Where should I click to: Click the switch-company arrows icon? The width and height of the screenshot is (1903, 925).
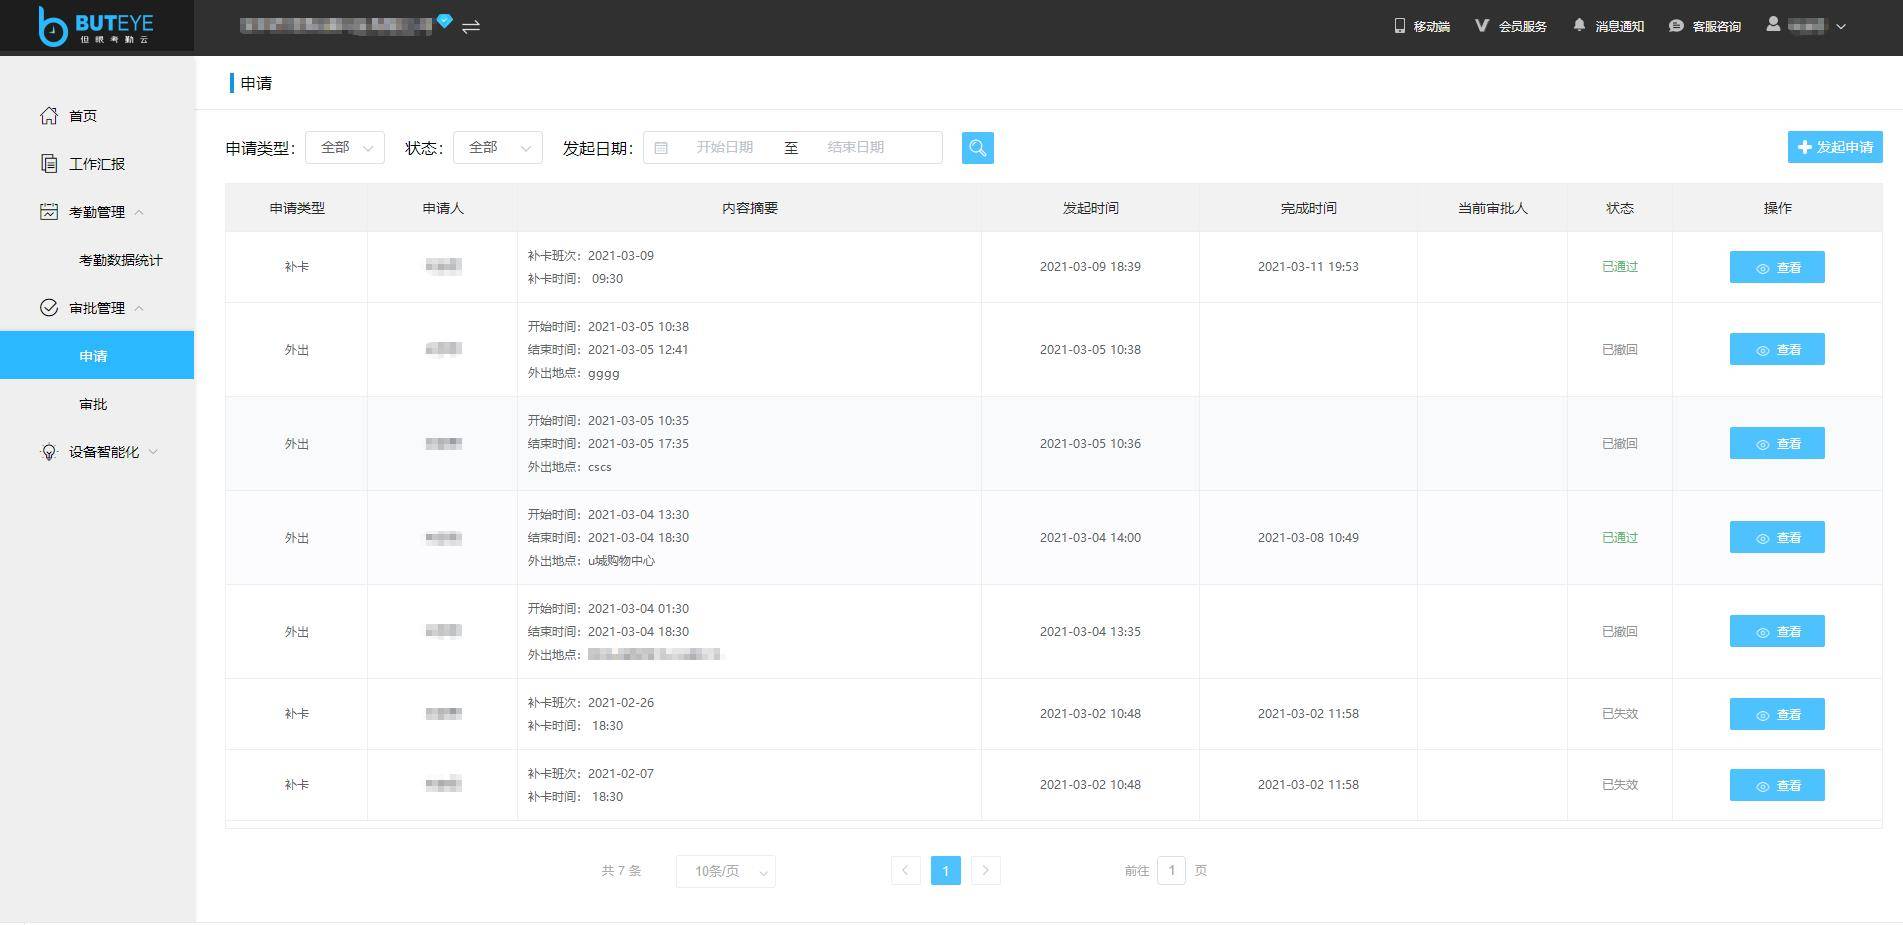coord(471,26)
